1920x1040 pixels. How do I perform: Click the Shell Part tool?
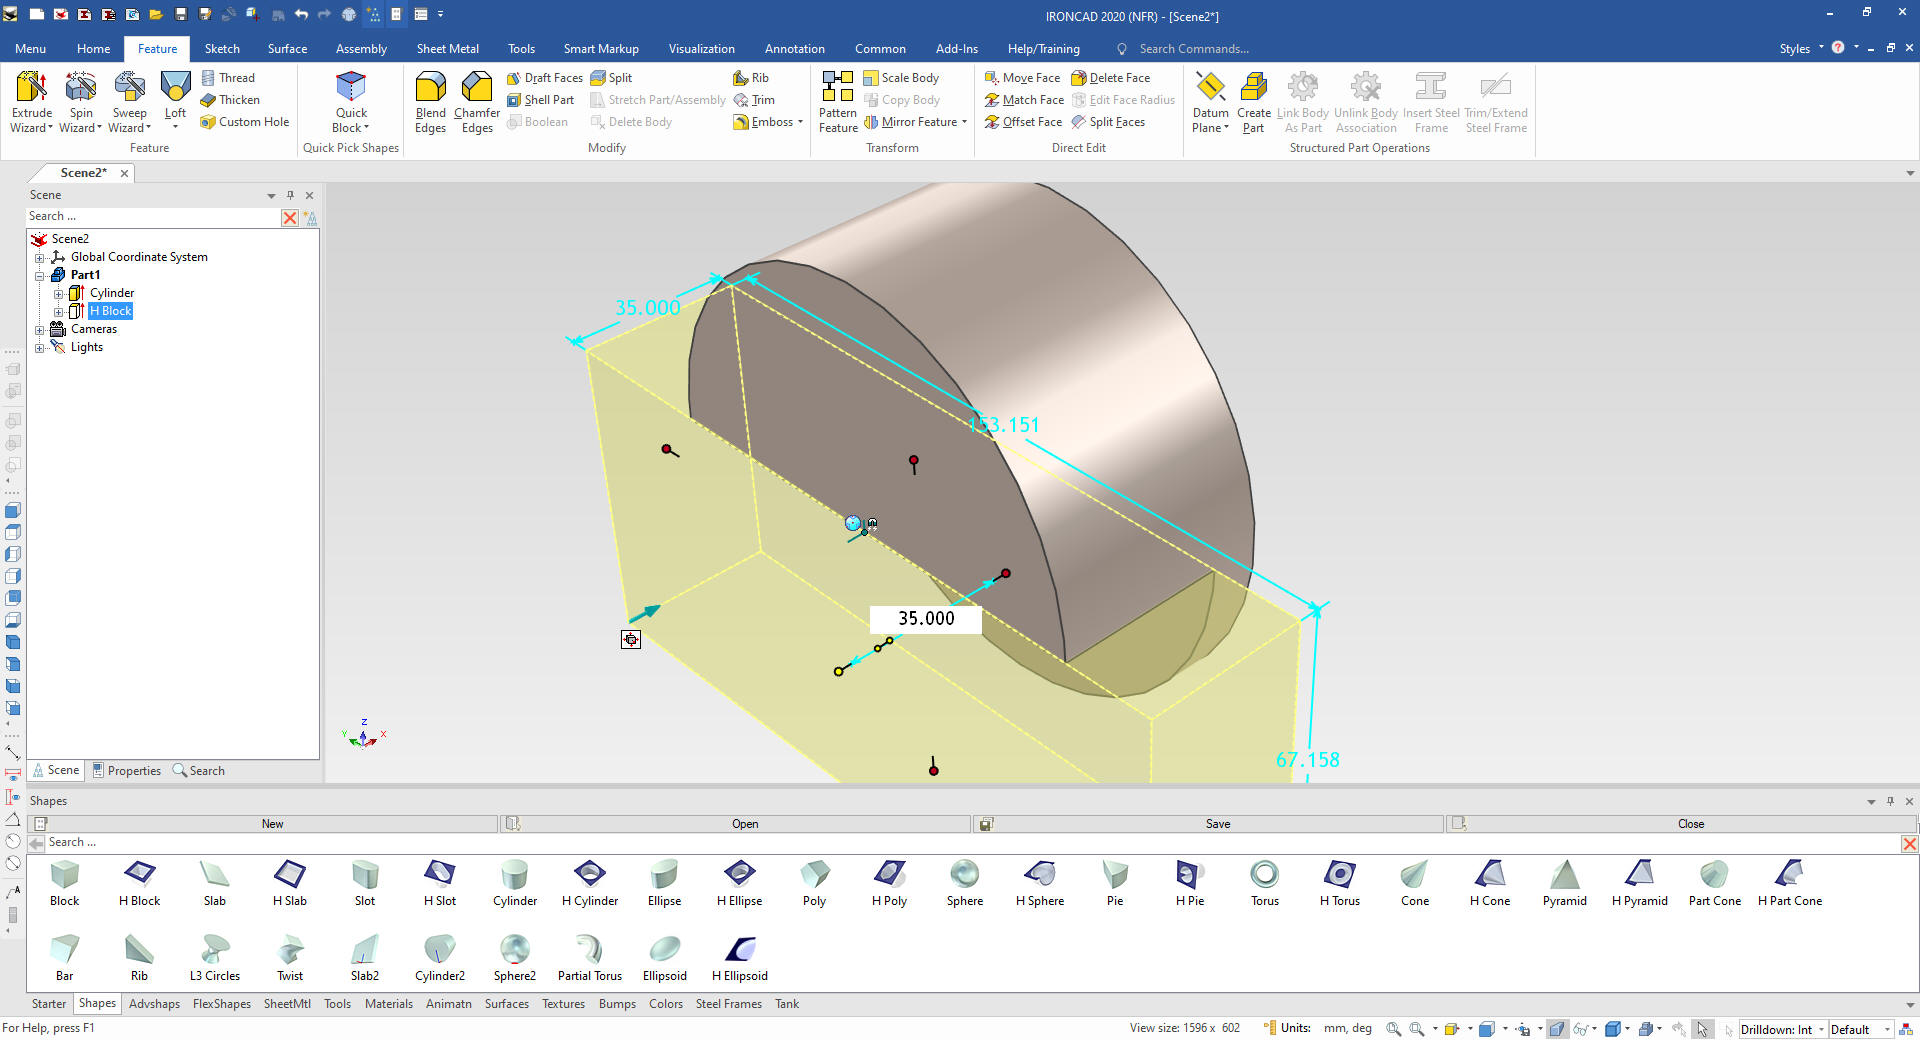point(540,100)
